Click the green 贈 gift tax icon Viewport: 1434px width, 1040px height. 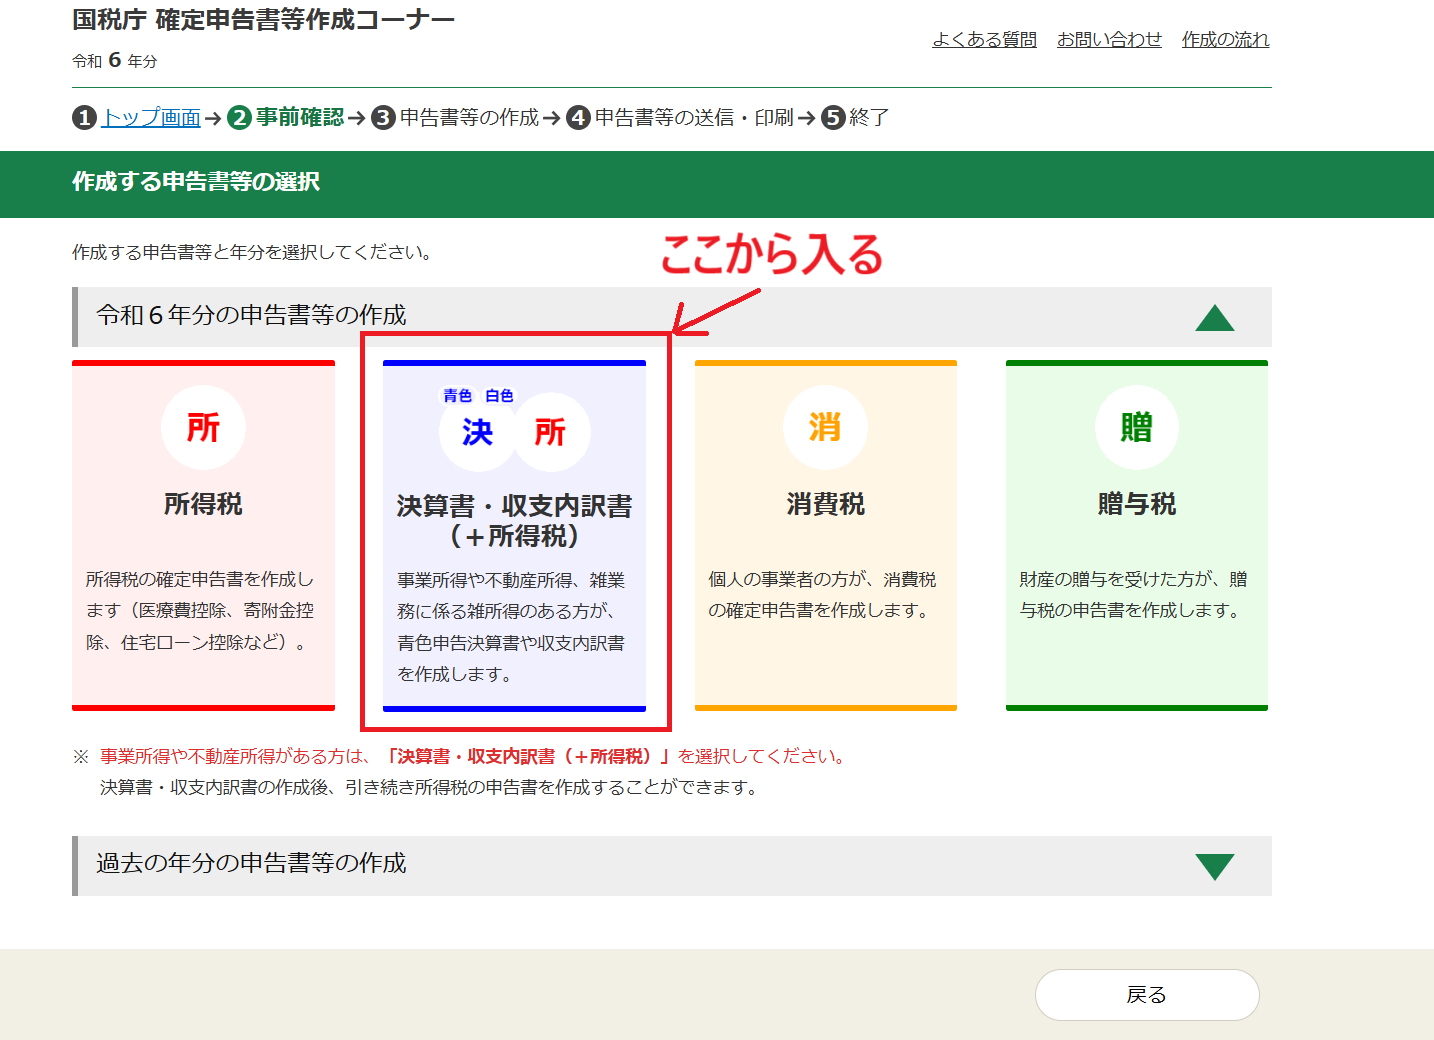tap(1137, 428)
